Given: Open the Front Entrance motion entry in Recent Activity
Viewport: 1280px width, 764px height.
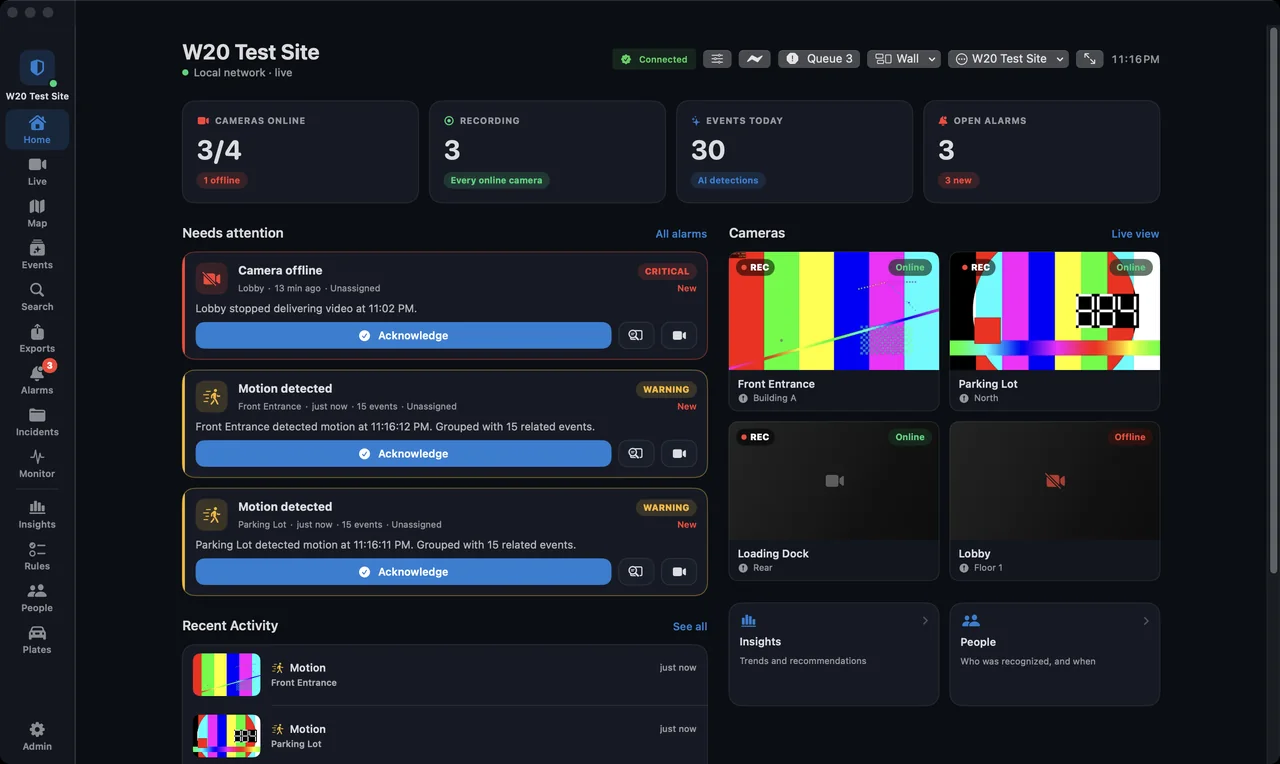Looking at the screenshot, I should pos(445,675).
